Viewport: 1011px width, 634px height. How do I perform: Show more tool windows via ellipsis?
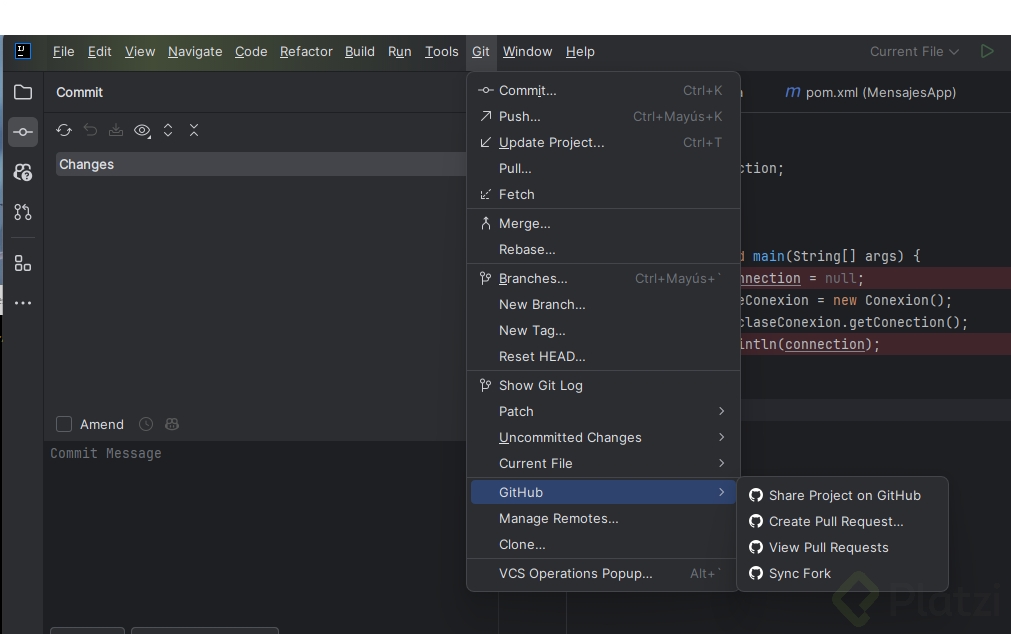pos(23,303)
